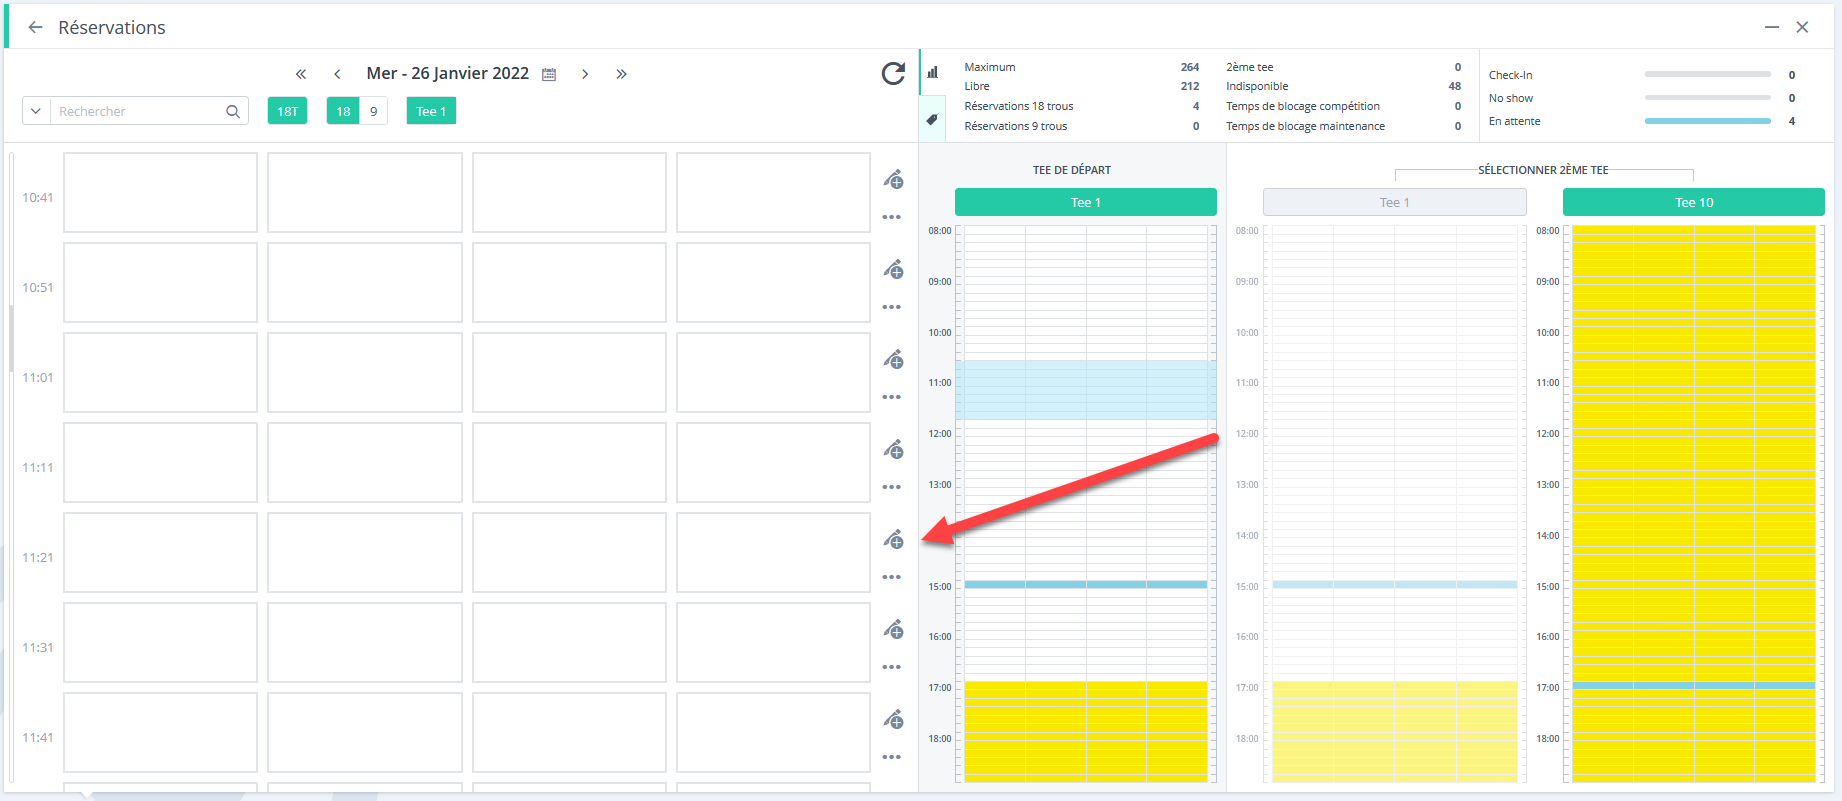Image resolution: width=1842 pixels, height=801 pixels.
Task: Select the greyed Tee 1 second tee
Action: [1394, 202]
